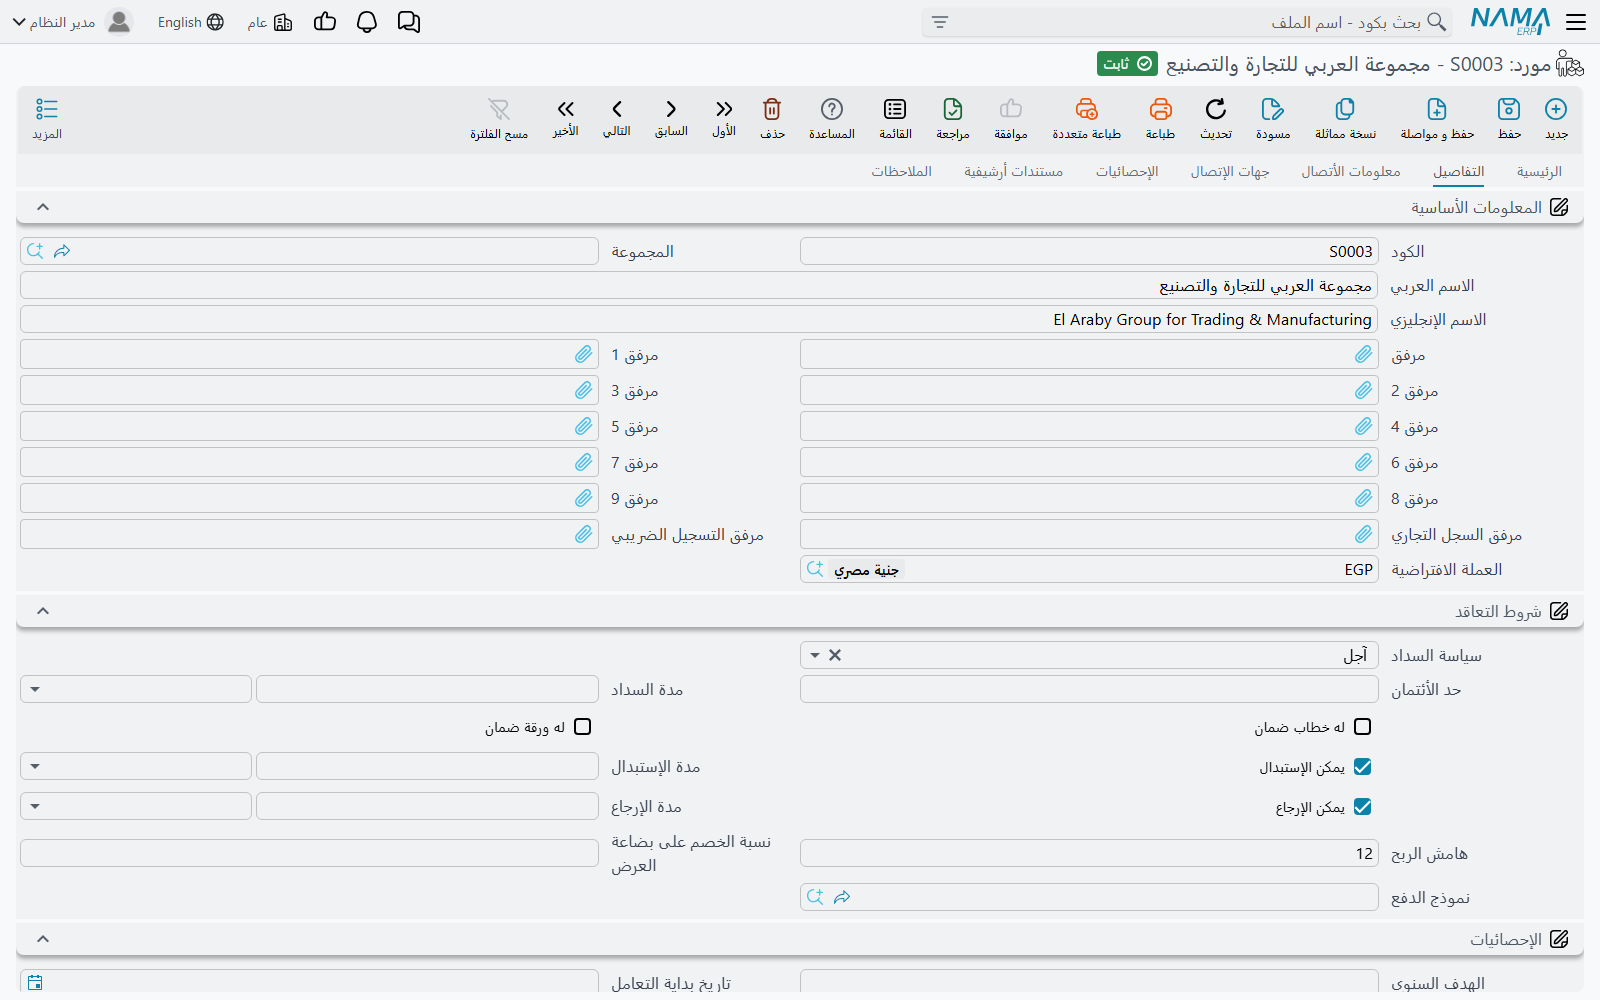The height and width of the screenshot is (1000, 1600).
Task: Switch to the معلومات الأتصال tab
Action: [x=1350, y=171]
